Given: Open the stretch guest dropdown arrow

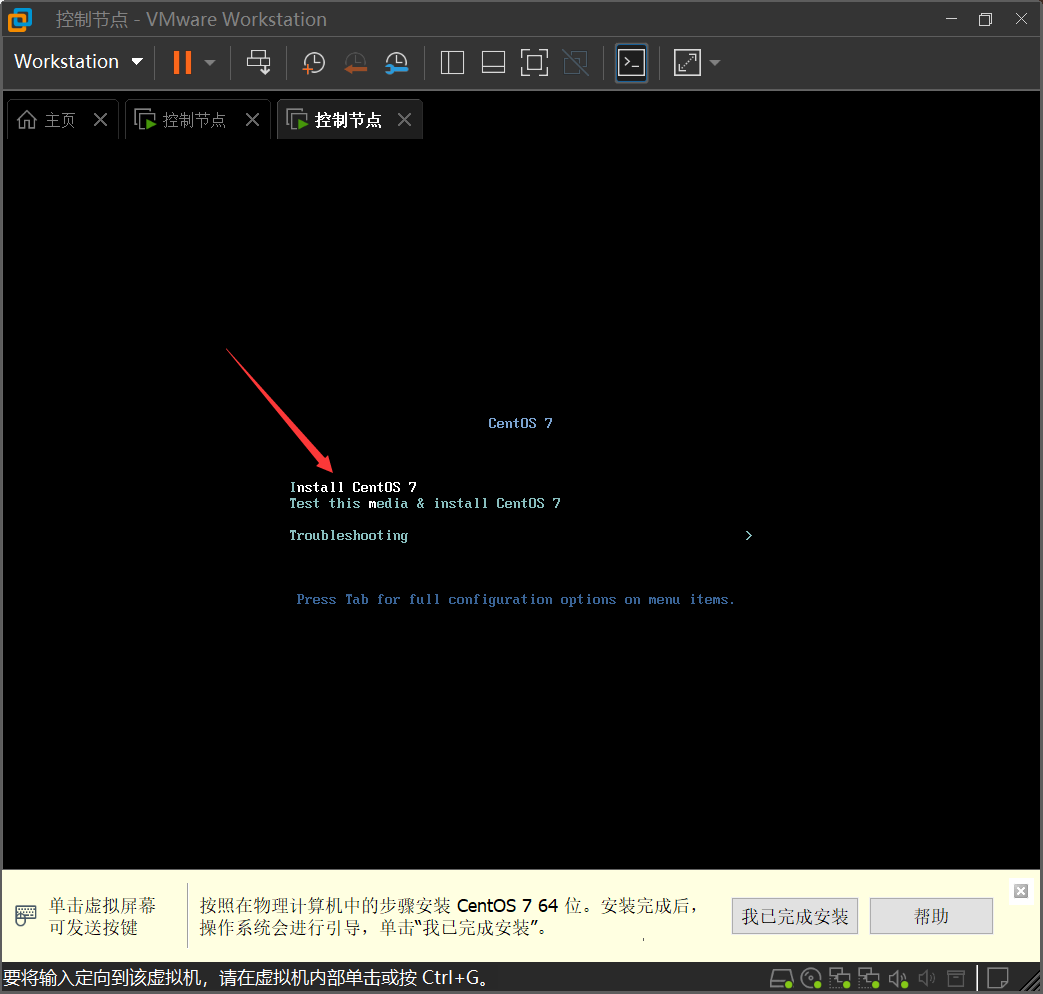Looking at the screenshot, I should point(715,63).
